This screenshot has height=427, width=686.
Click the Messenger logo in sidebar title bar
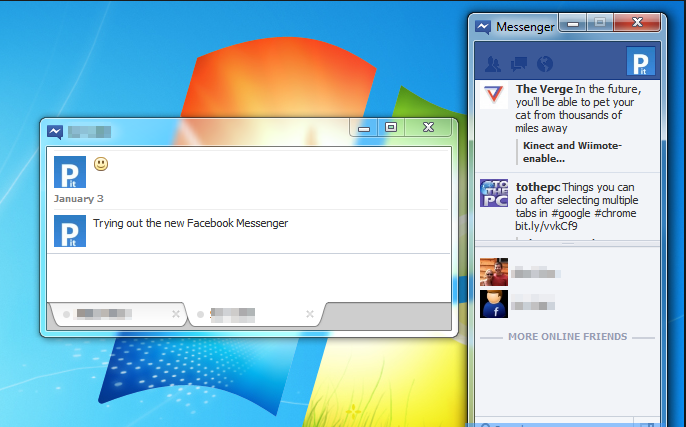(483, 27)
